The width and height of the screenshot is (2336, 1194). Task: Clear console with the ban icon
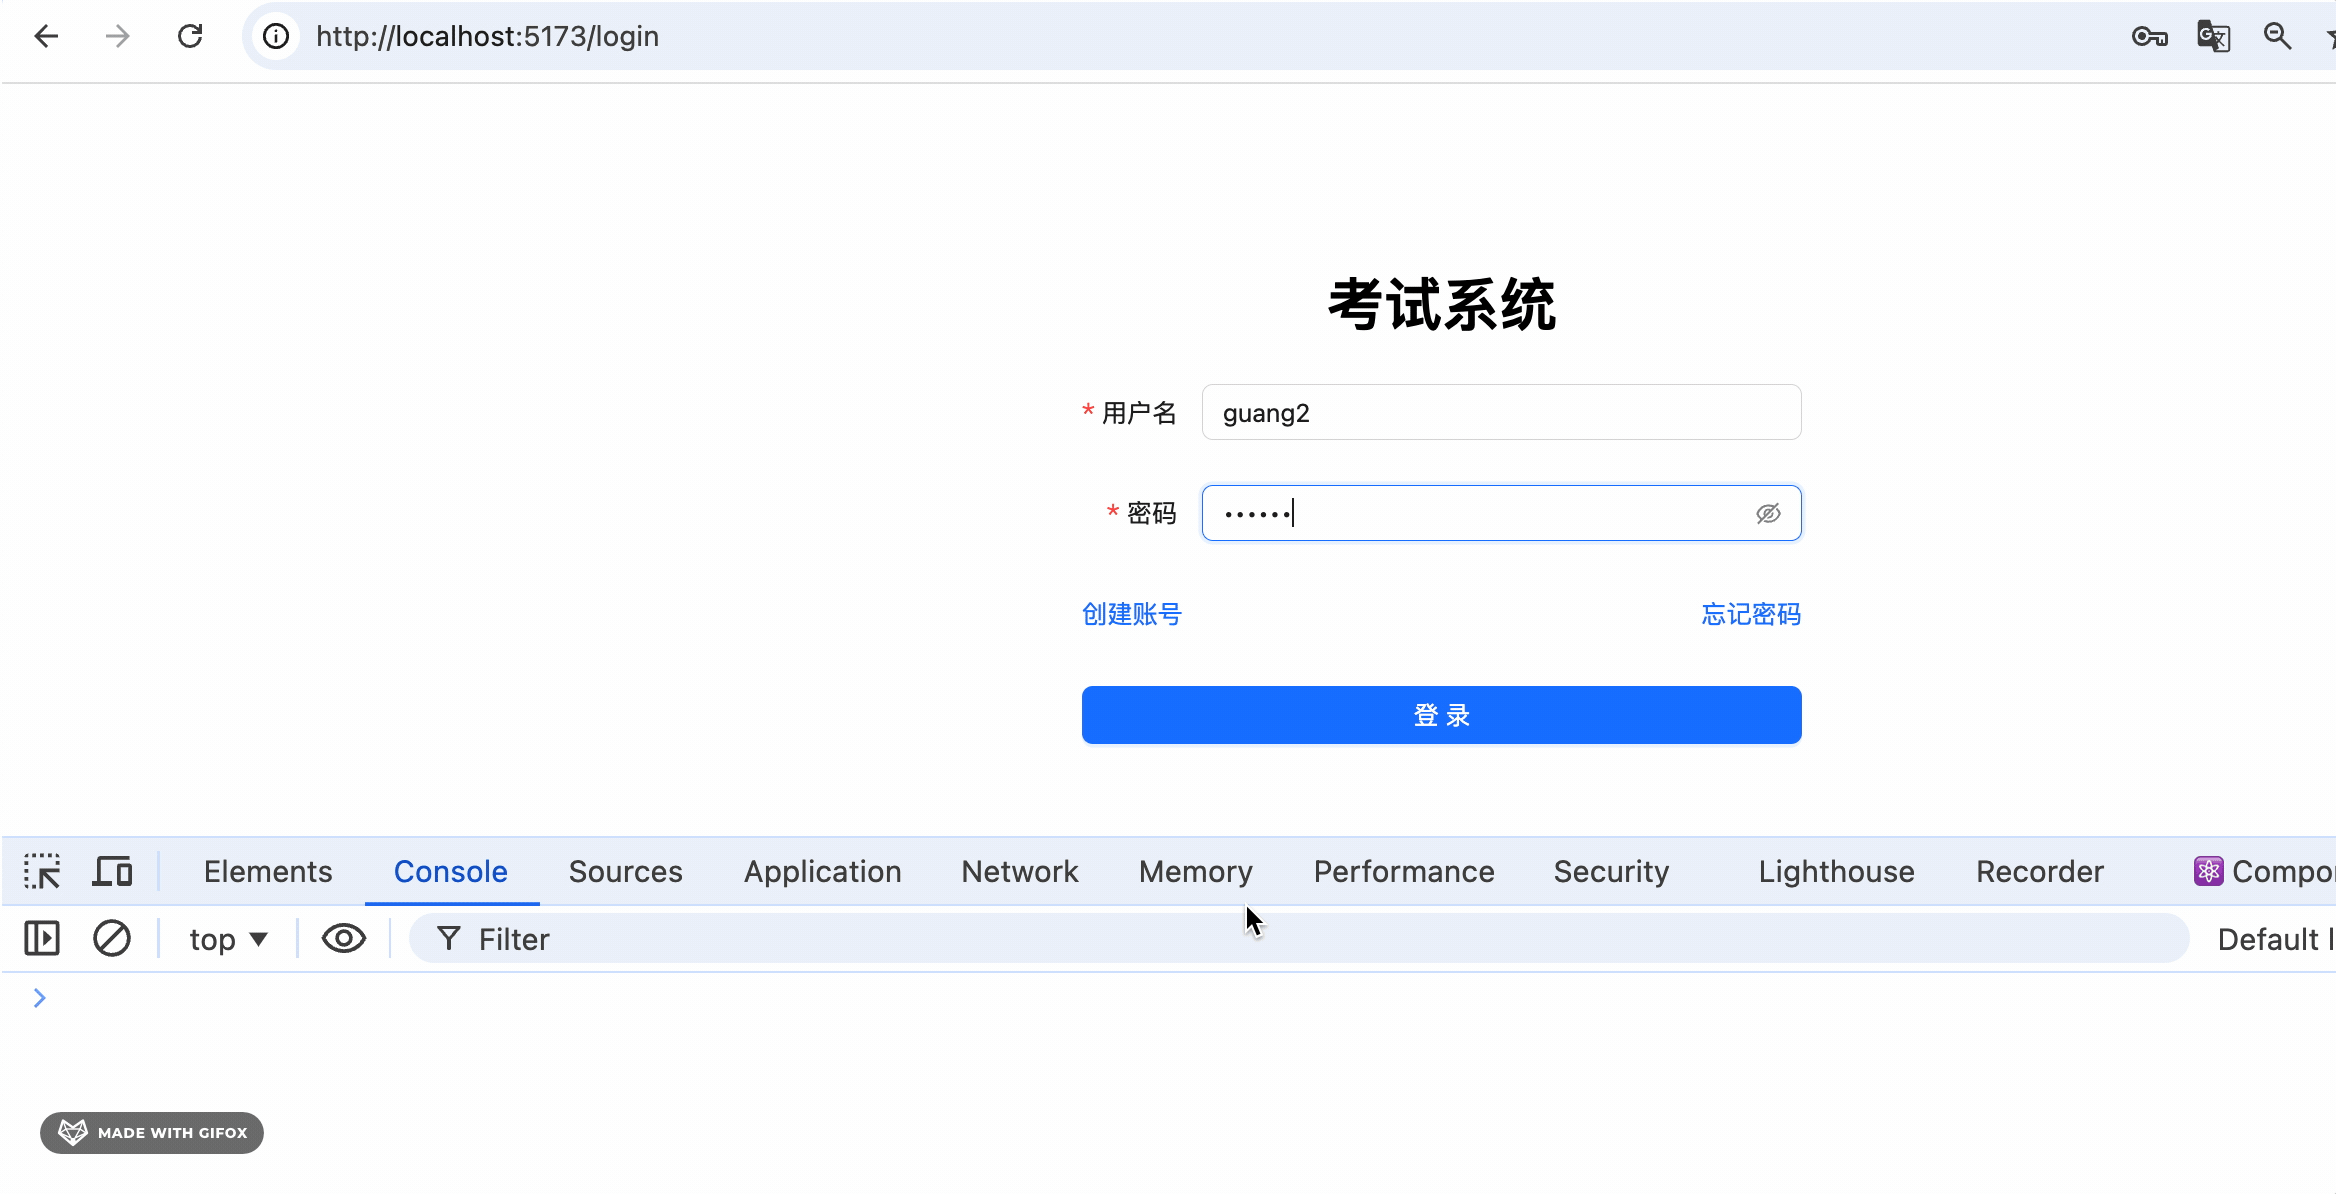112,939
